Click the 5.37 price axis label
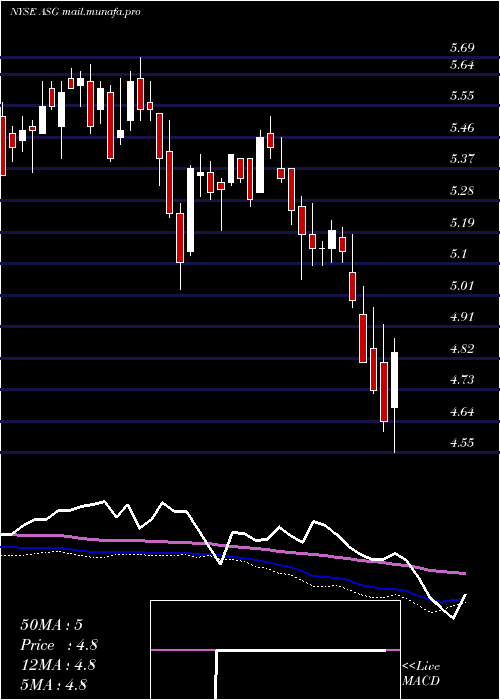 coord(462,159)
